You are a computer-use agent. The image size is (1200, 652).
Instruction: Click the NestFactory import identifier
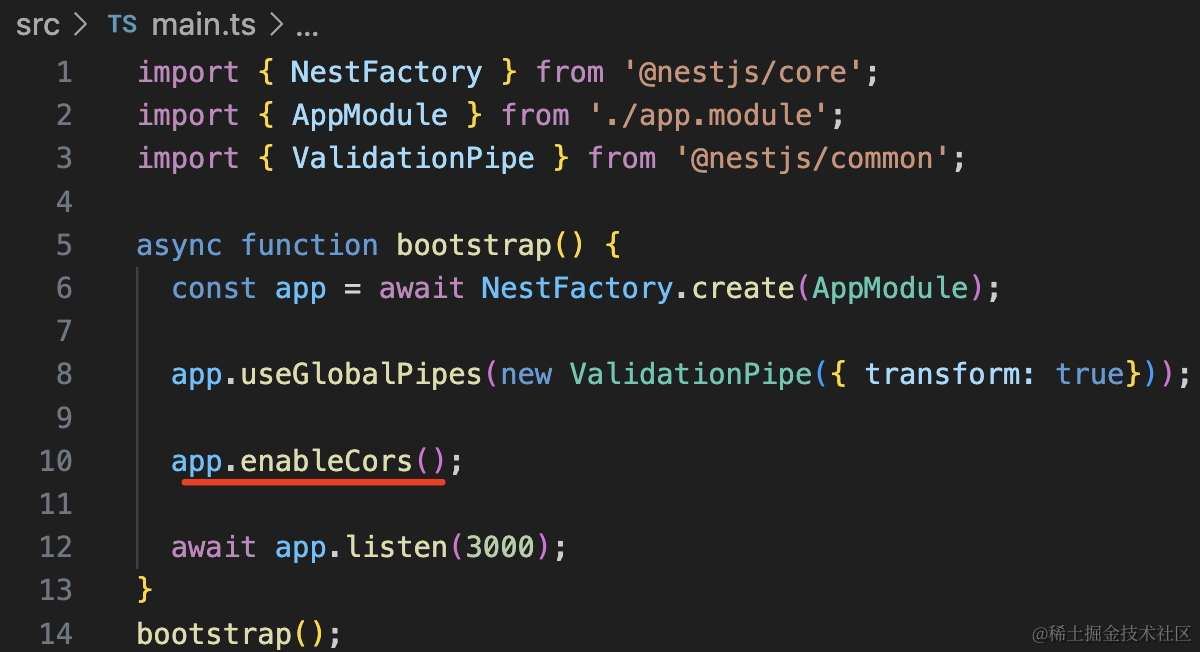click(x=386, y=72)
